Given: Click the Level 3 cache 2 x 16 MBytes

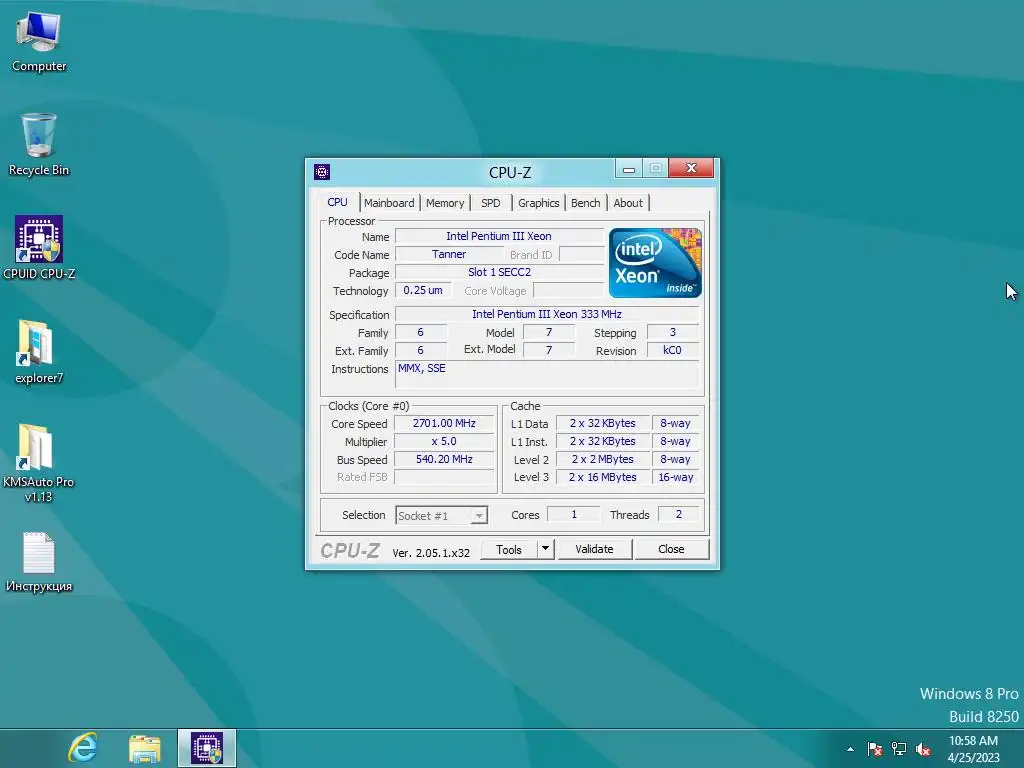Looking at the screenshot, I should click(602, 477).
